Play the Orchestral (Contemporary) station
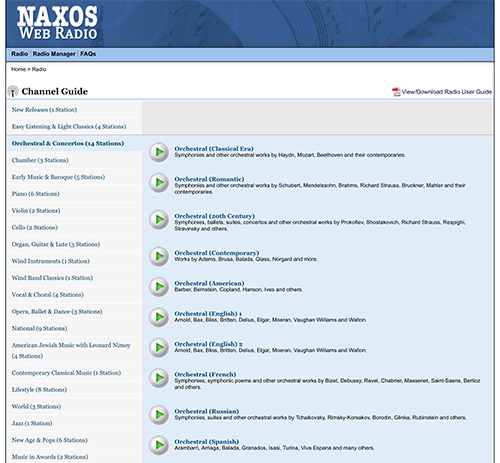 [x=159, y=256]
